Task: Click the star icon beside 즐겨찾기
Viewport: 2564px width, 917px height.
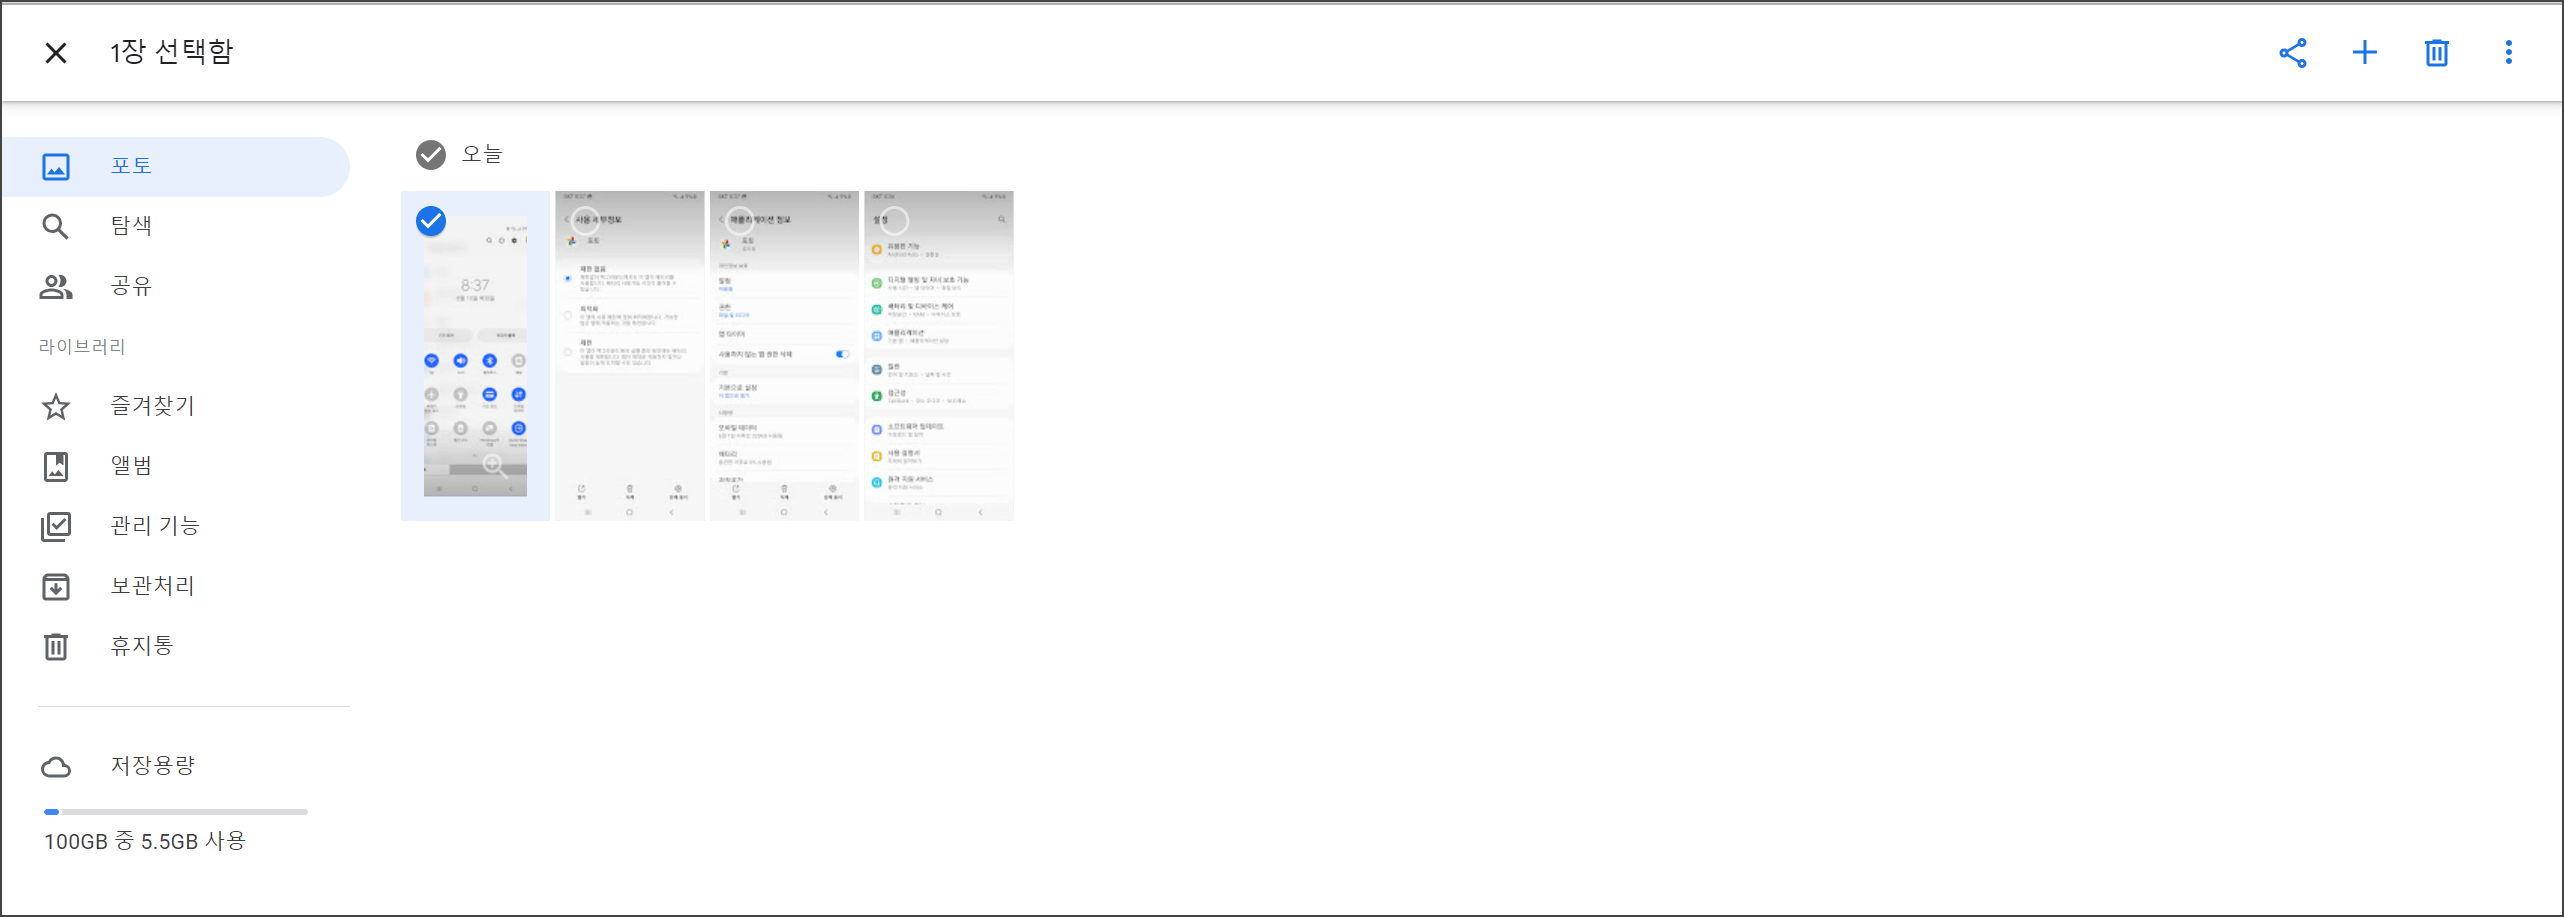Action: [56, 407]
